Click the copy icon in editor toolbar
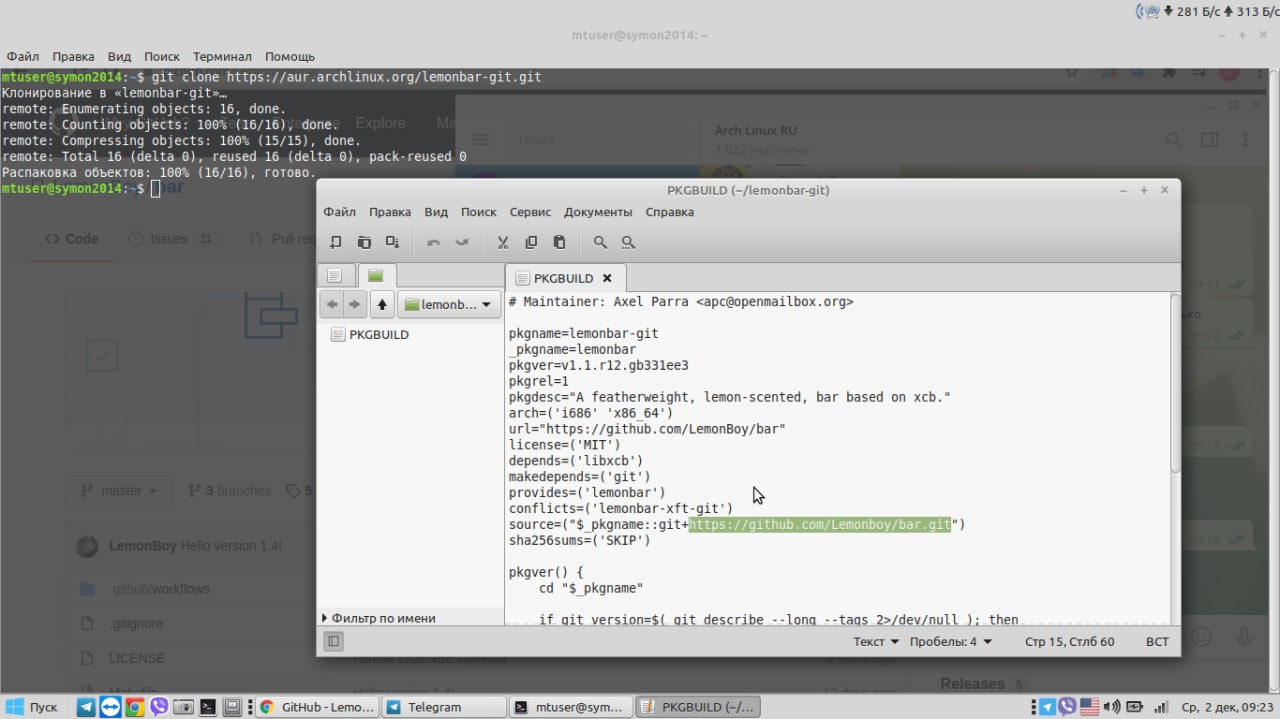 click(531, 242)
